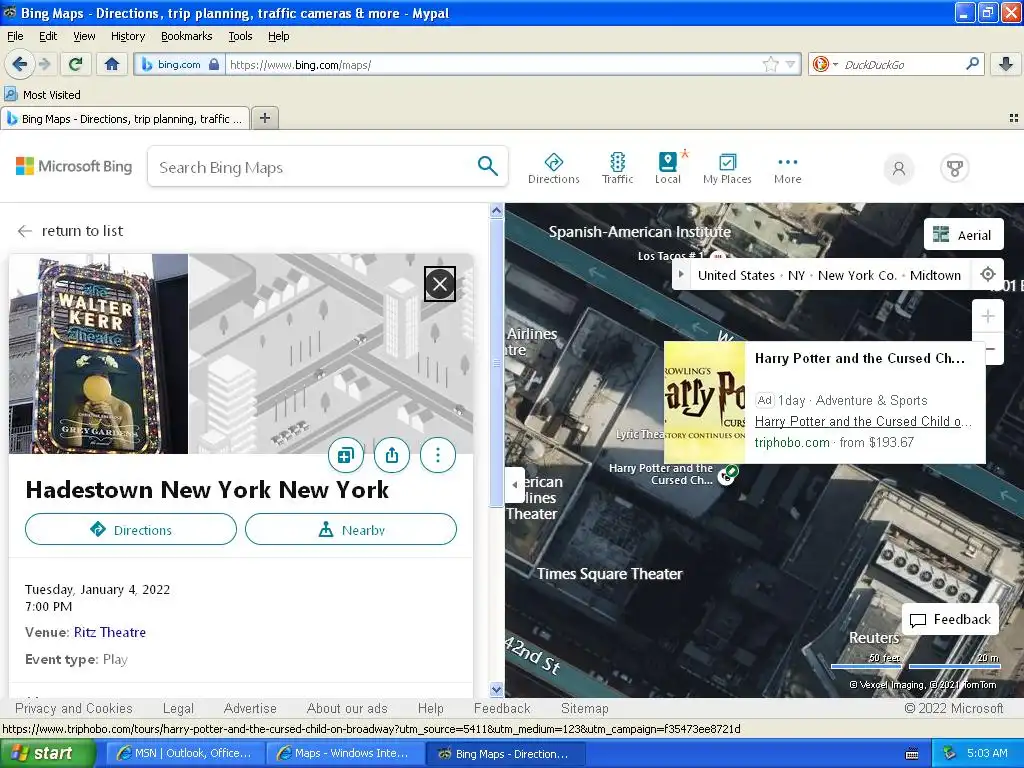Click the panel scrollbar down arrow
Image resolution: width=1024 pixels, height=768 pixels.
click(496, 690)
